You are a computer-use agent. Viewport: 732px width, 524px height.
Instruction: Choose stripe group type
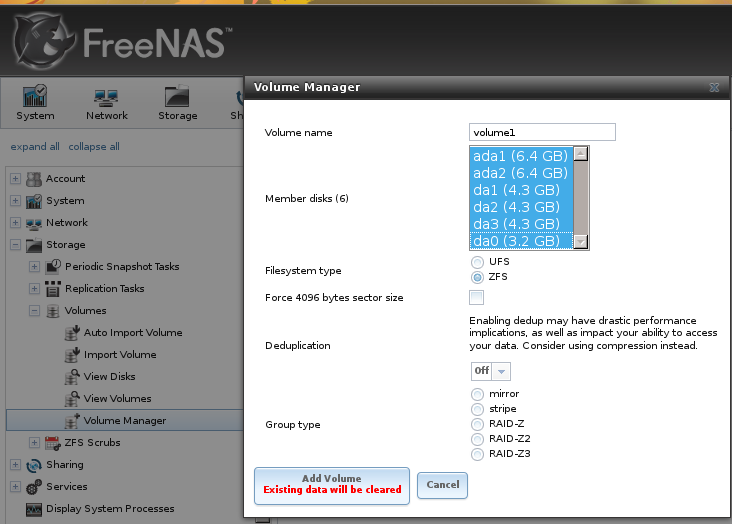(x=477, y=409)
